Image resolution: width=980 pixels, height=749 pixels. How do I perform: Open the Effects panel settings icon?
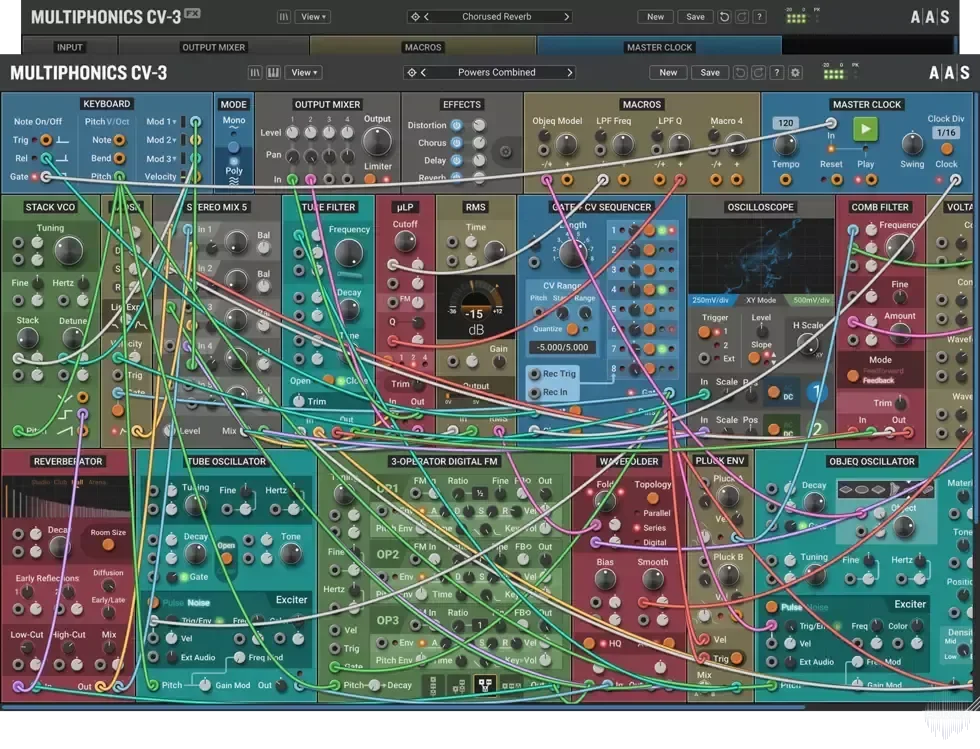click(506, 151)
